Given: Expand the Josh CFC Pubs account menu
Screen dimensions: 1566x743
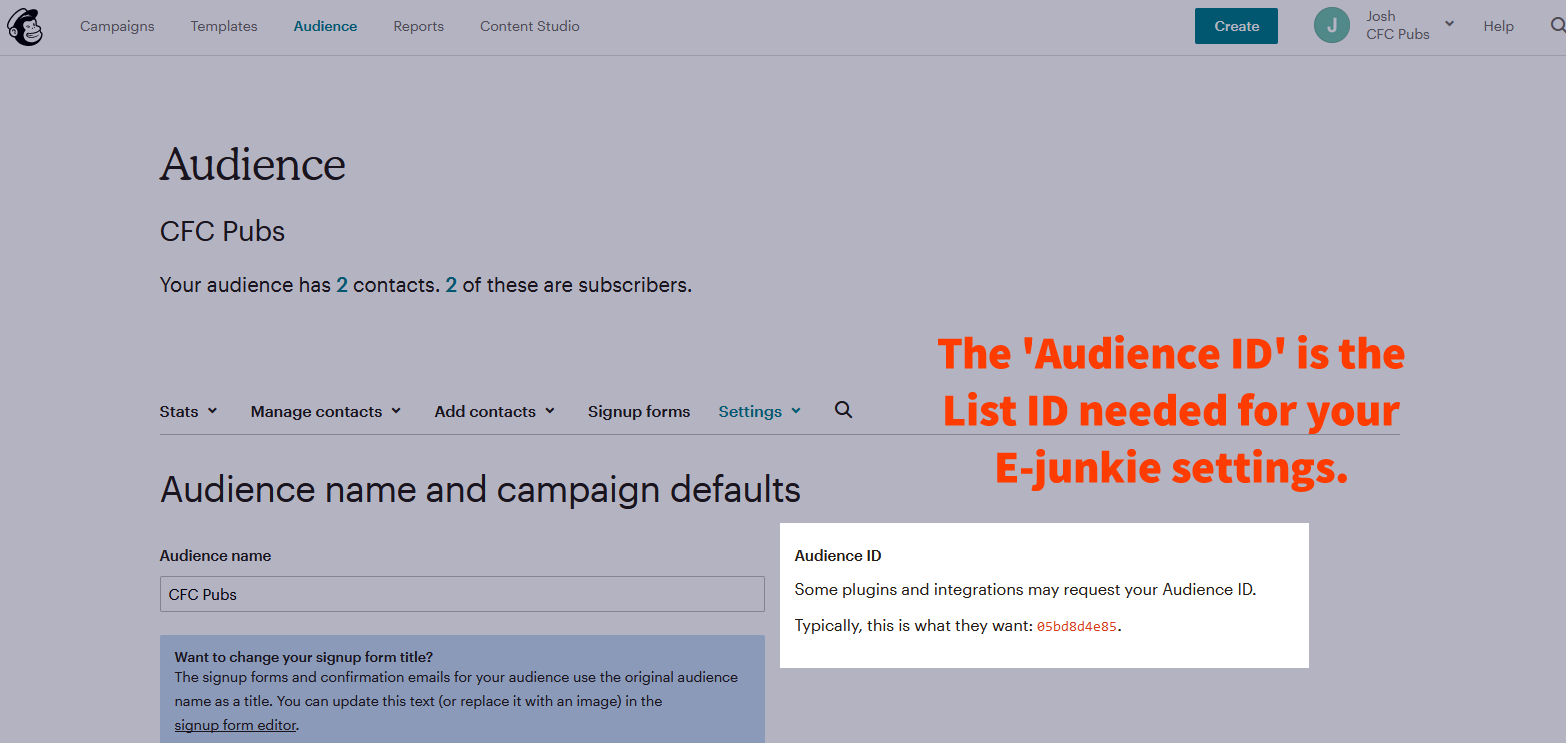Looking at the screenshot, I should pos(1410,25).
